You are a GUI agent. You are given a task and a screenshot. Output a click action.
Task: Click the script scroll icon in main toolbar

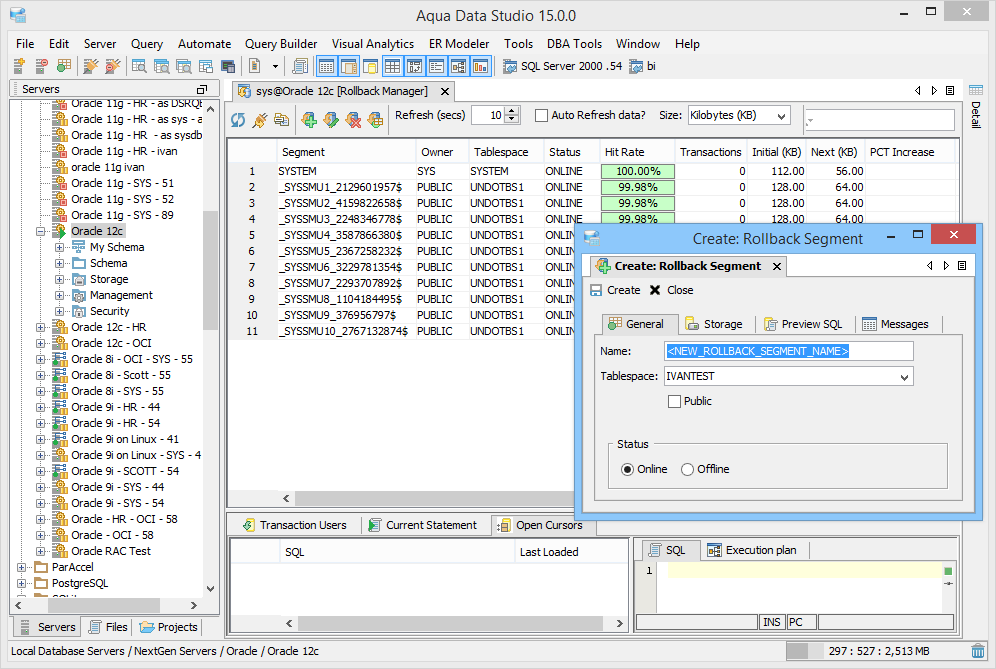pyautogui.click(x=300, y=66)
